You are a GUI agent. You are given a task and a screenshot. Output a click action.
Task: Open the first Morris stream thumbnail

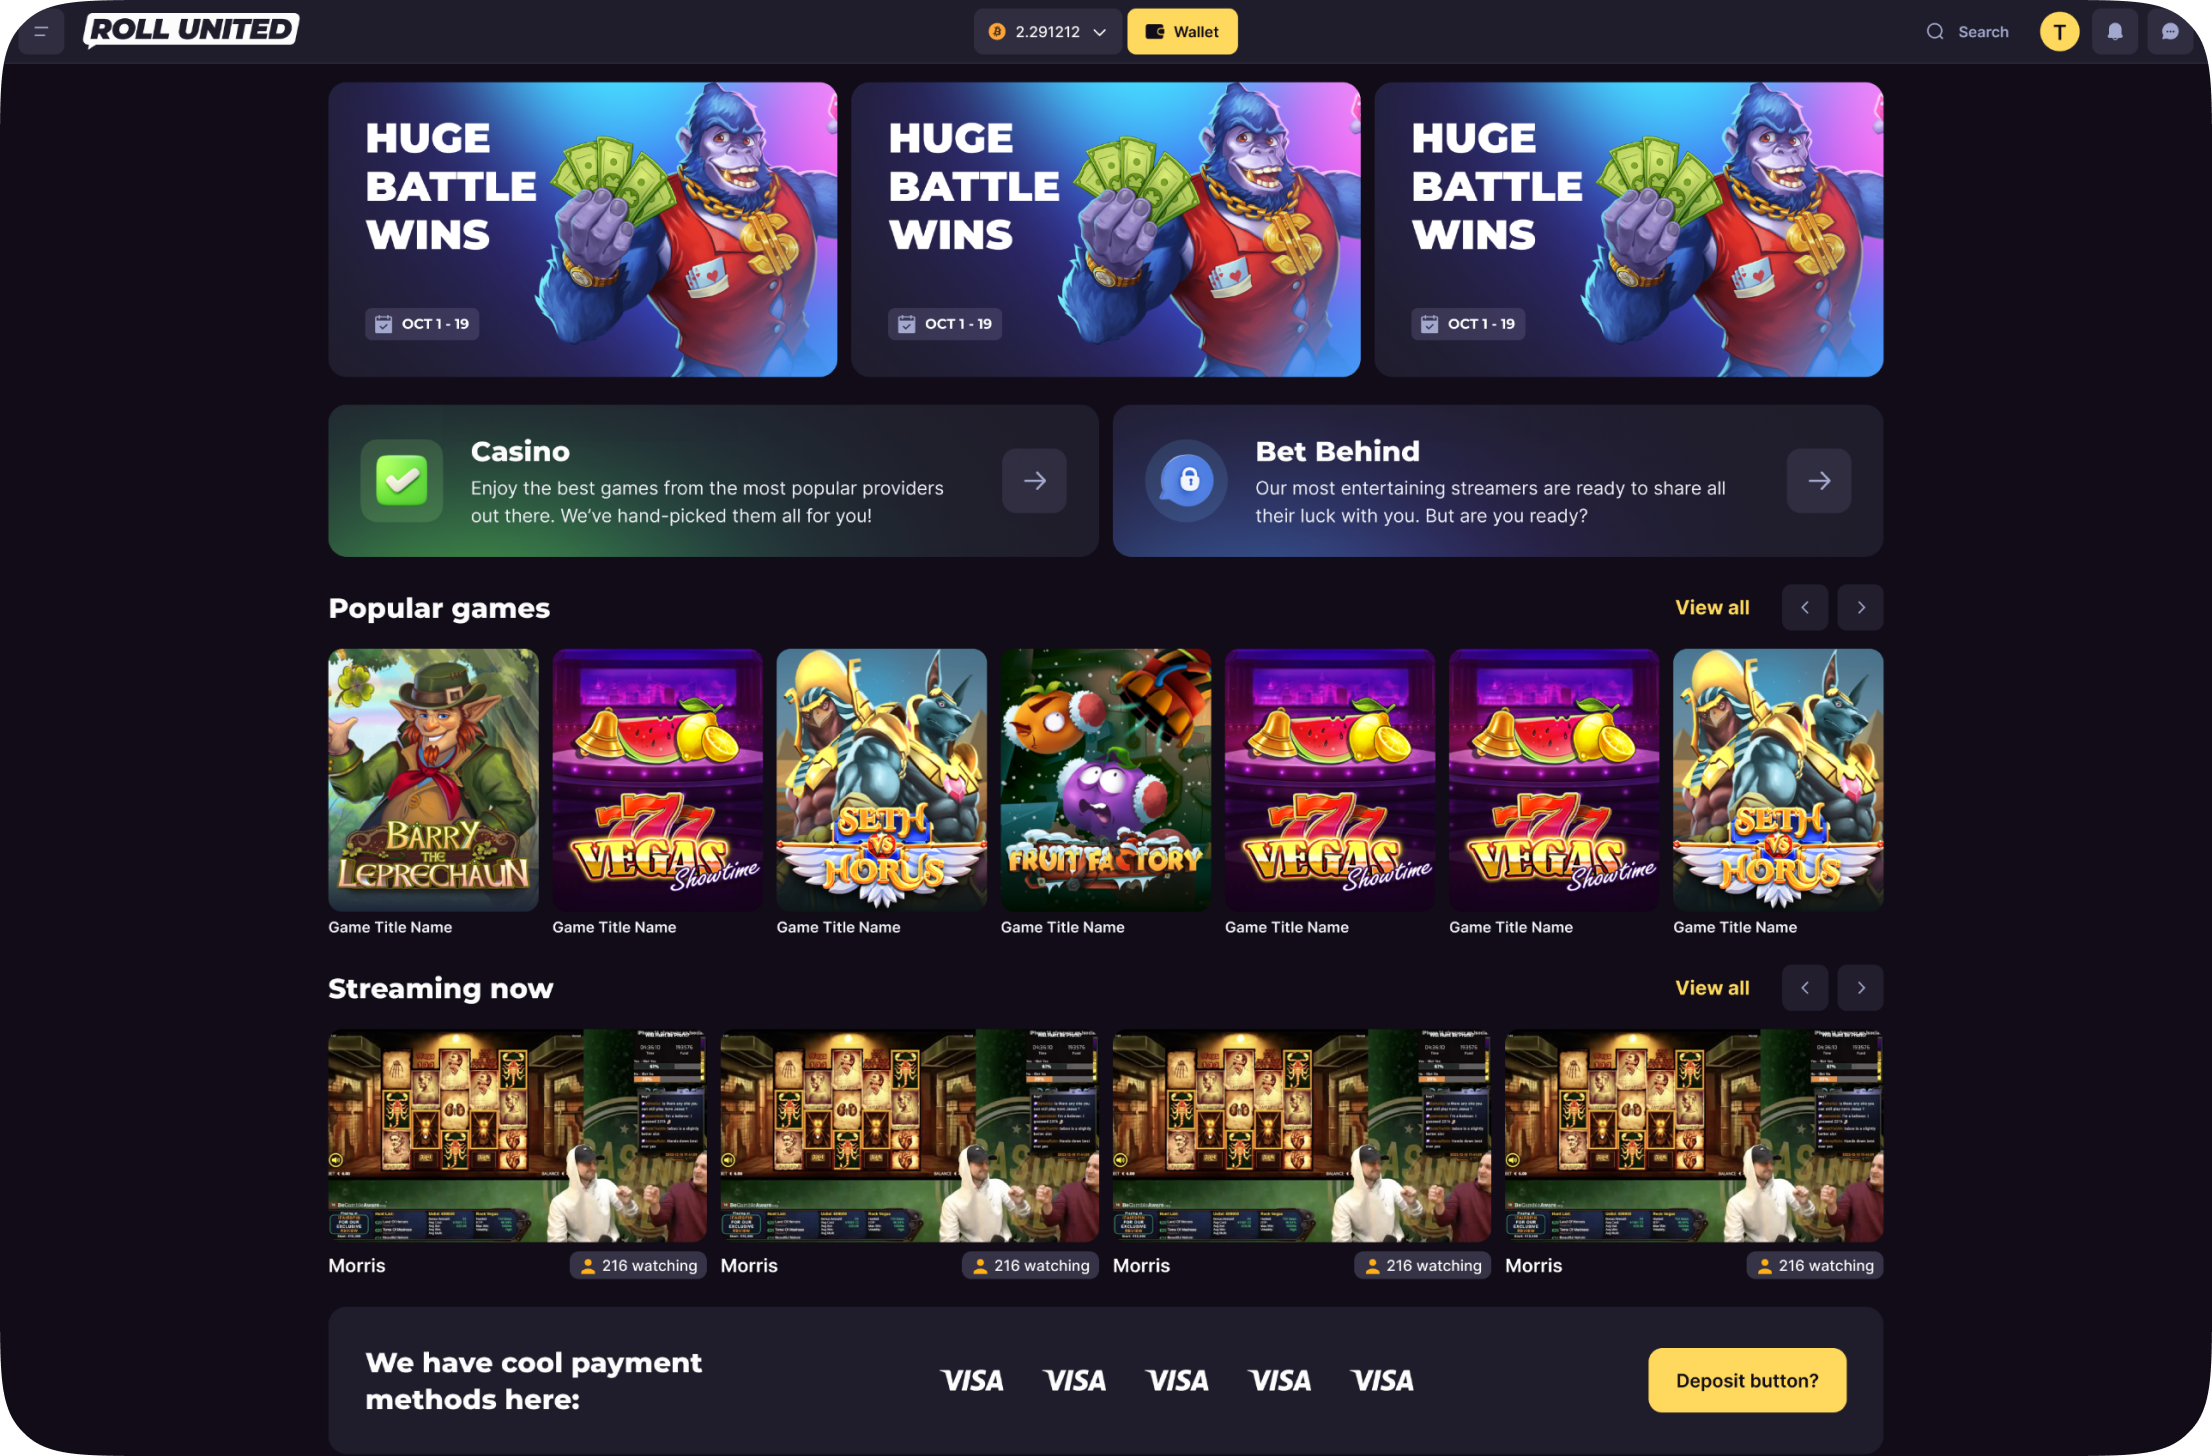(x=517, y=1135)
